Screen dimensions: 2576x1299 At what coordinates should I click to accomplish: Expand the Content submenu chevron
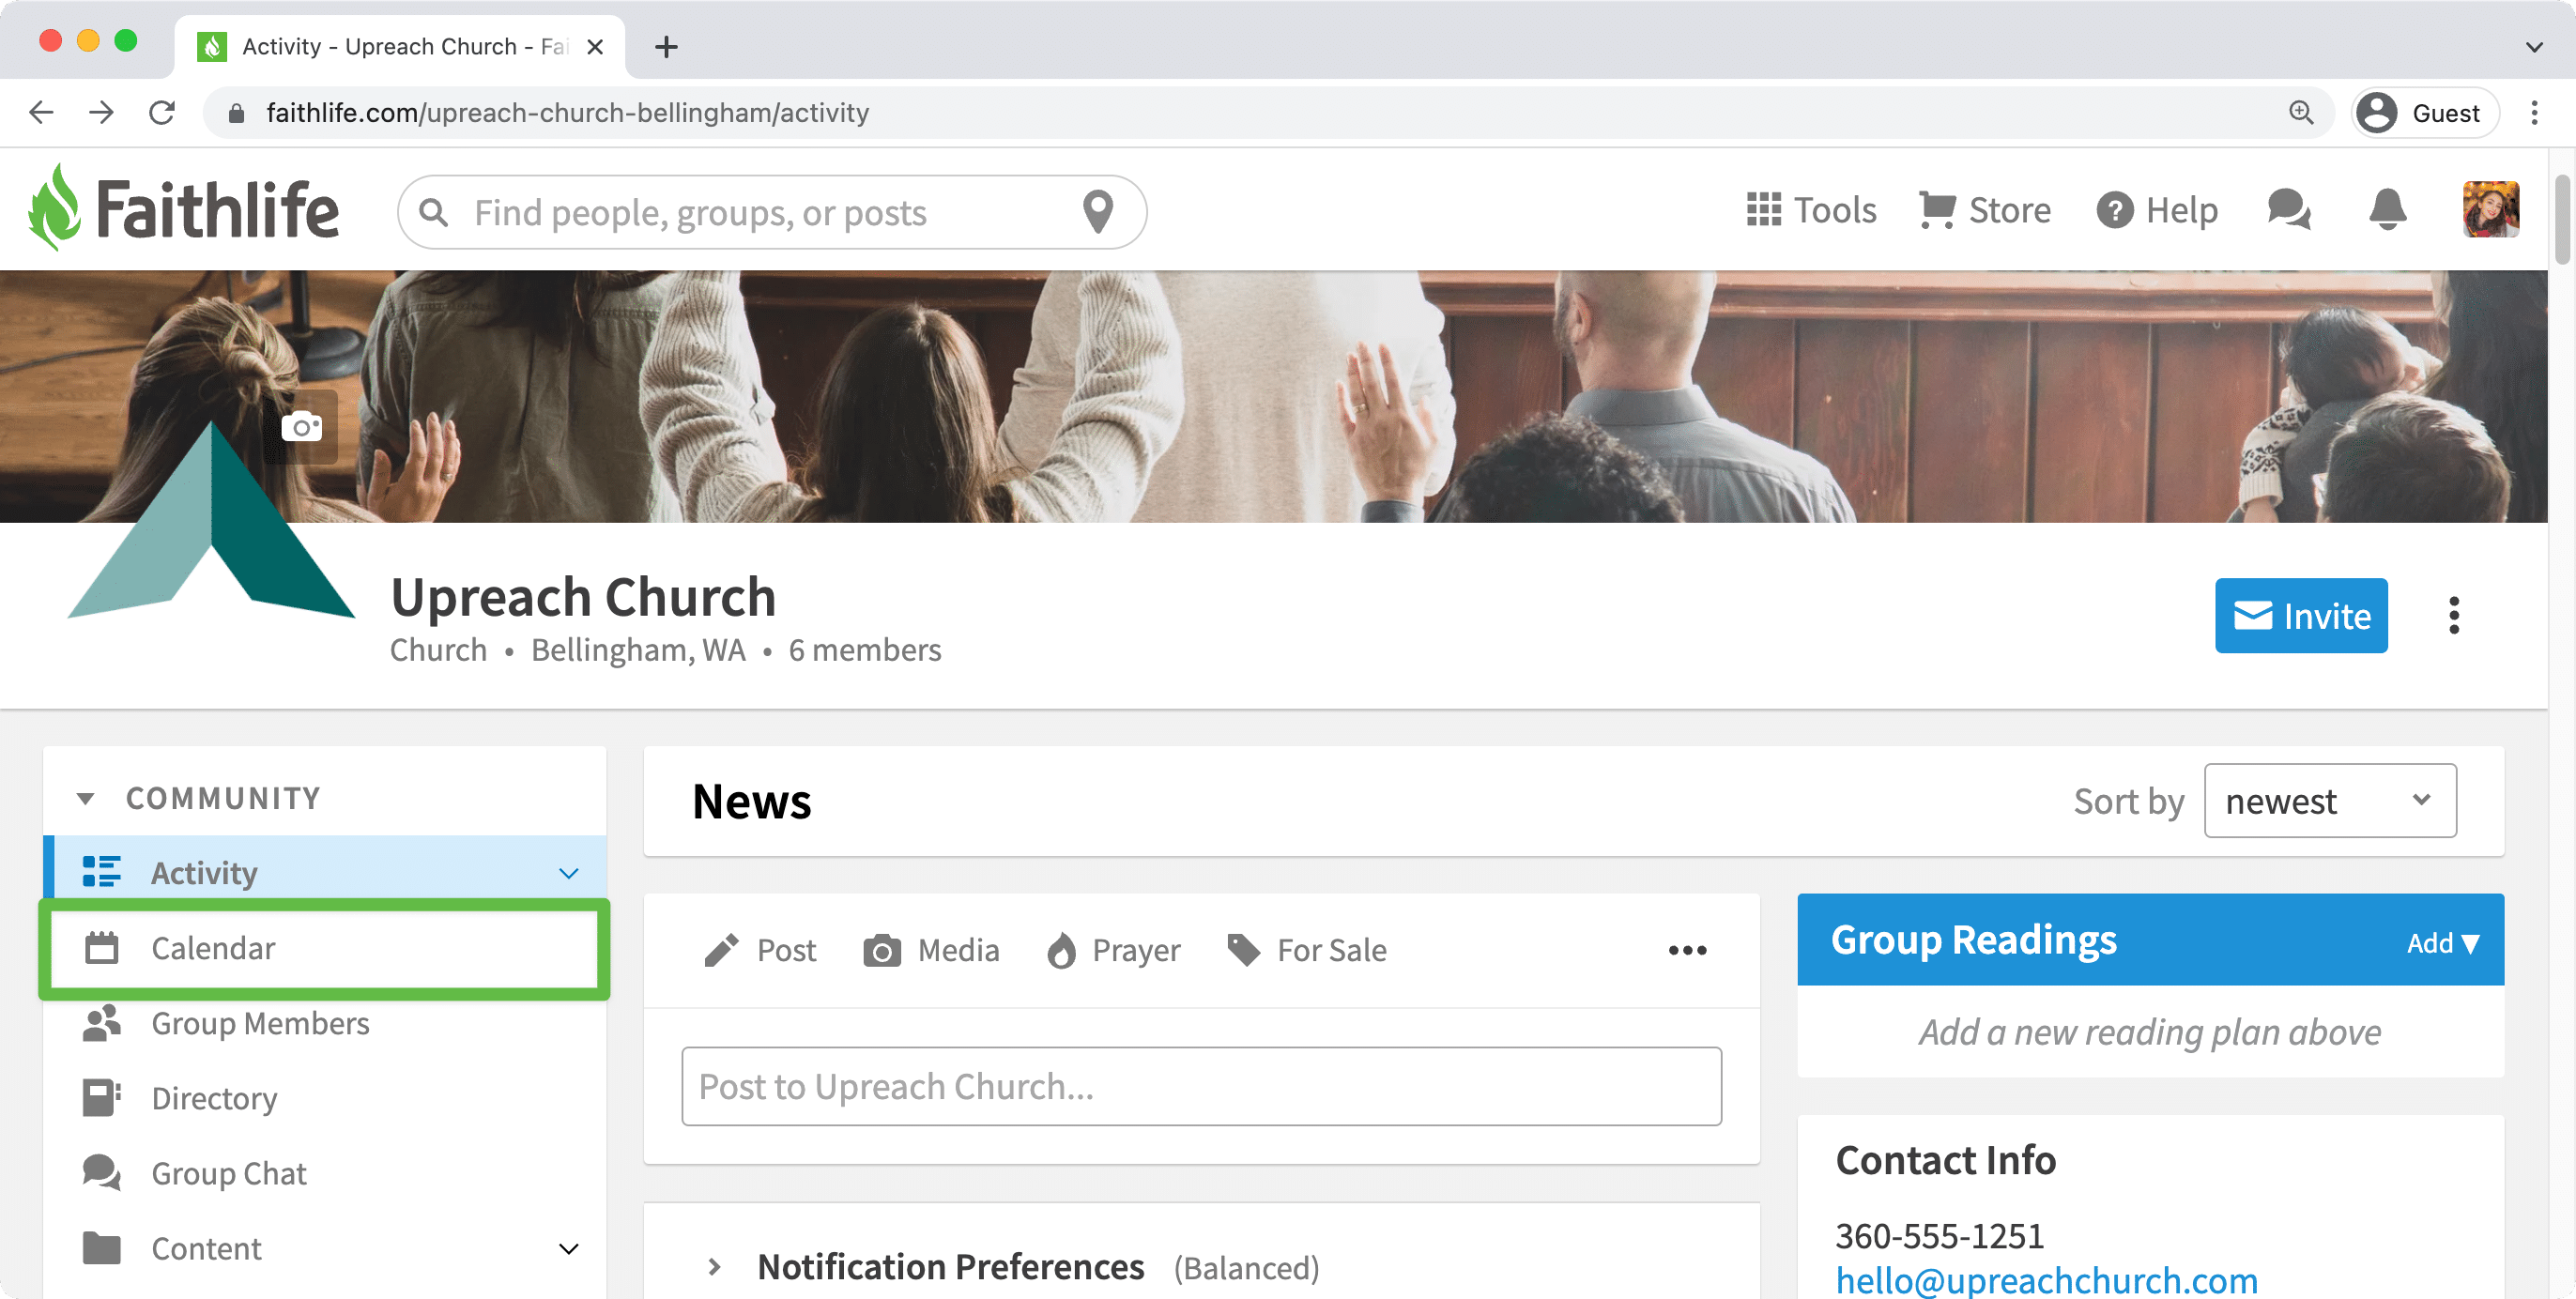pyautogui.click(x=569, y=1248)
